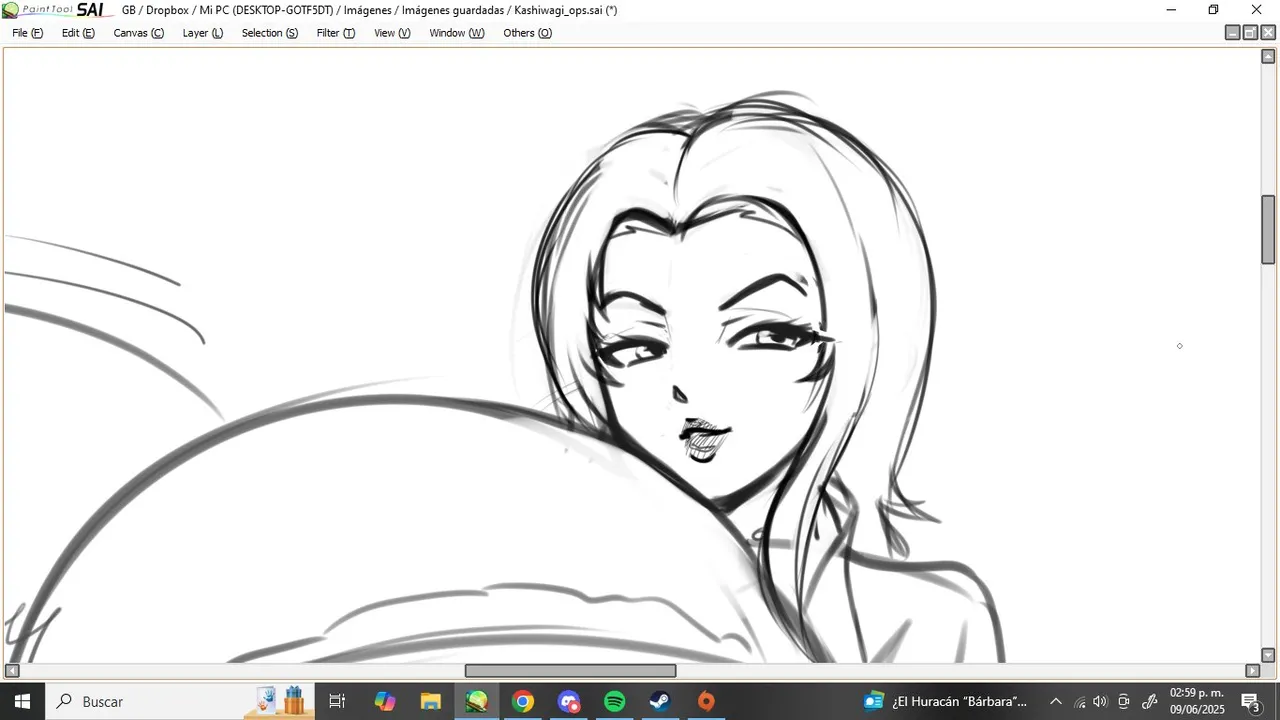Open Google Chrome from the taskbar

523,701
